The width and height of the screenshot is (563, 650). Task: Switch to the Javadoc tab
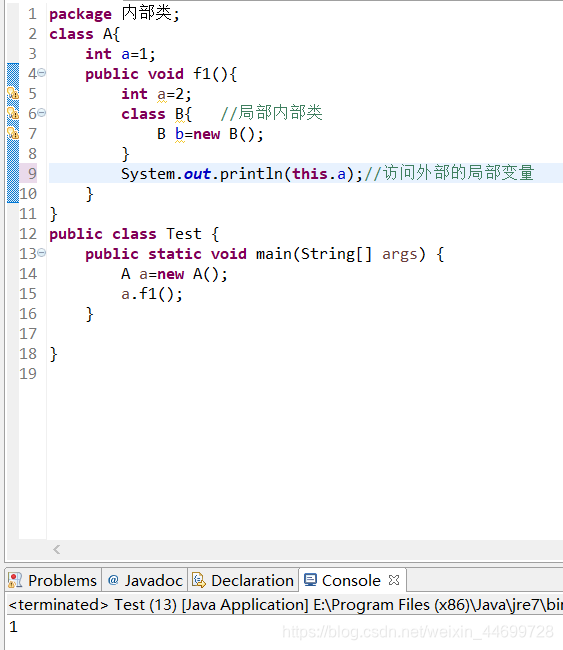coord(145,580)
